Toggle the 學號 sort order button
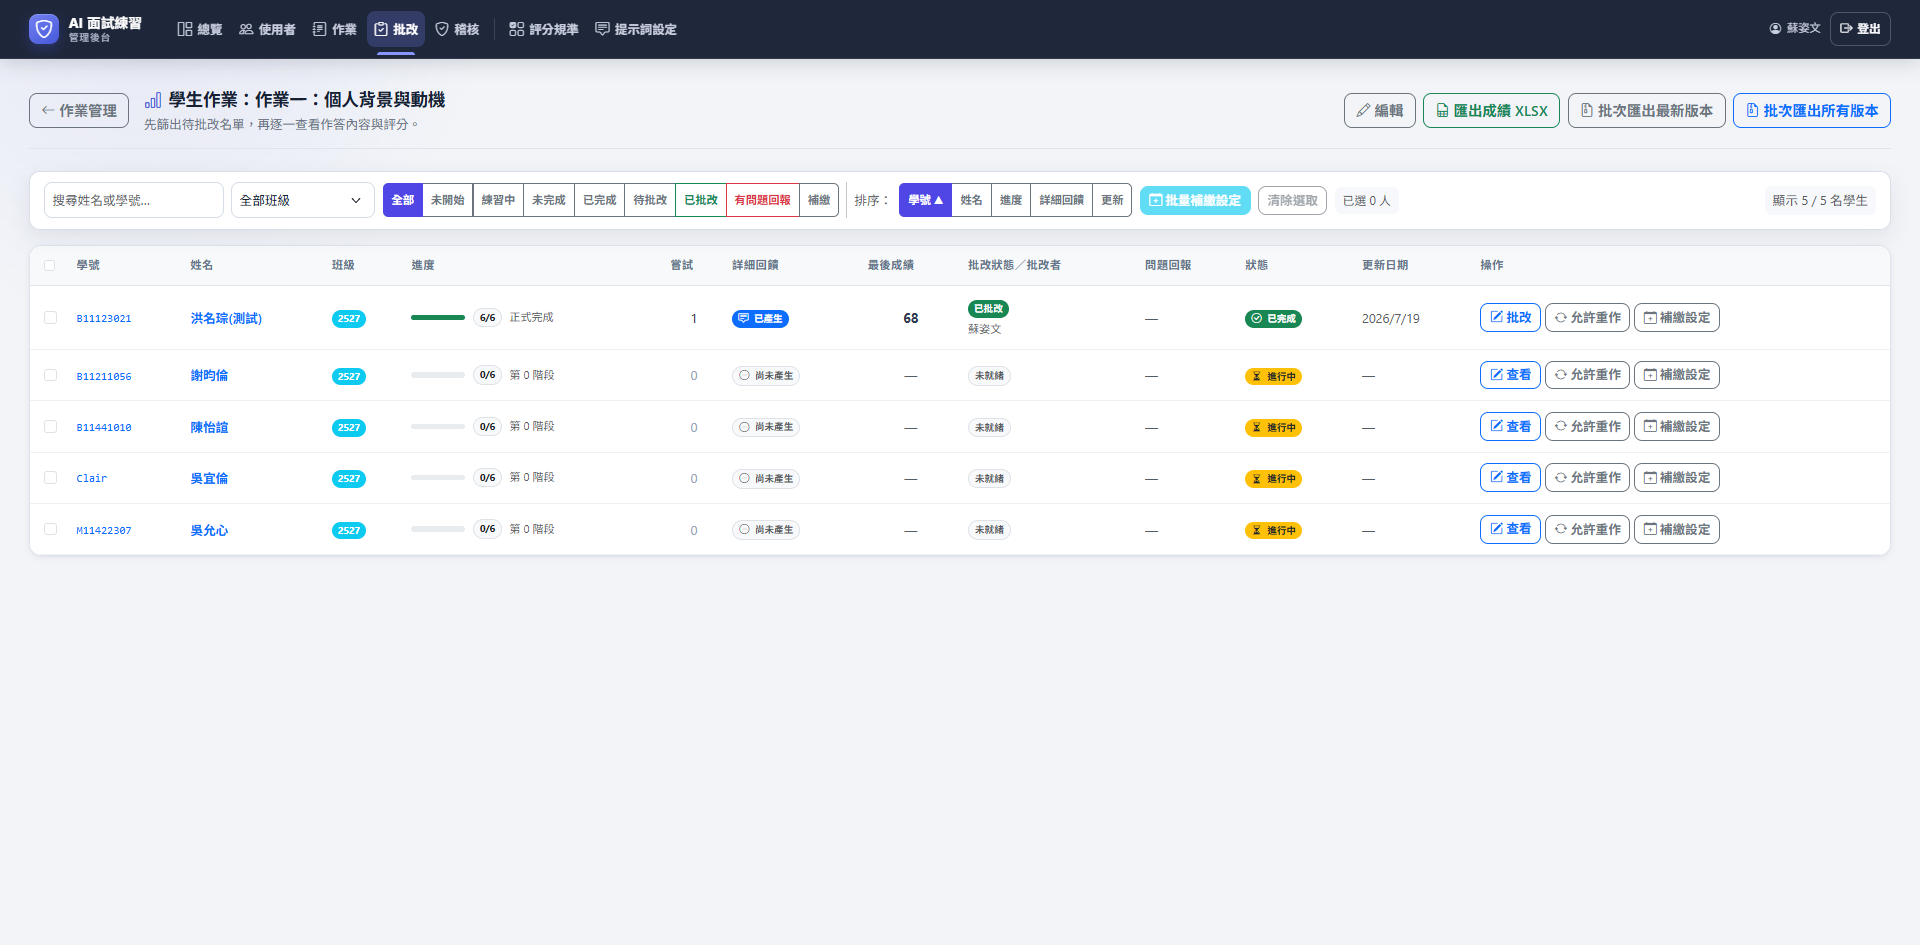 tap(925, 200)
